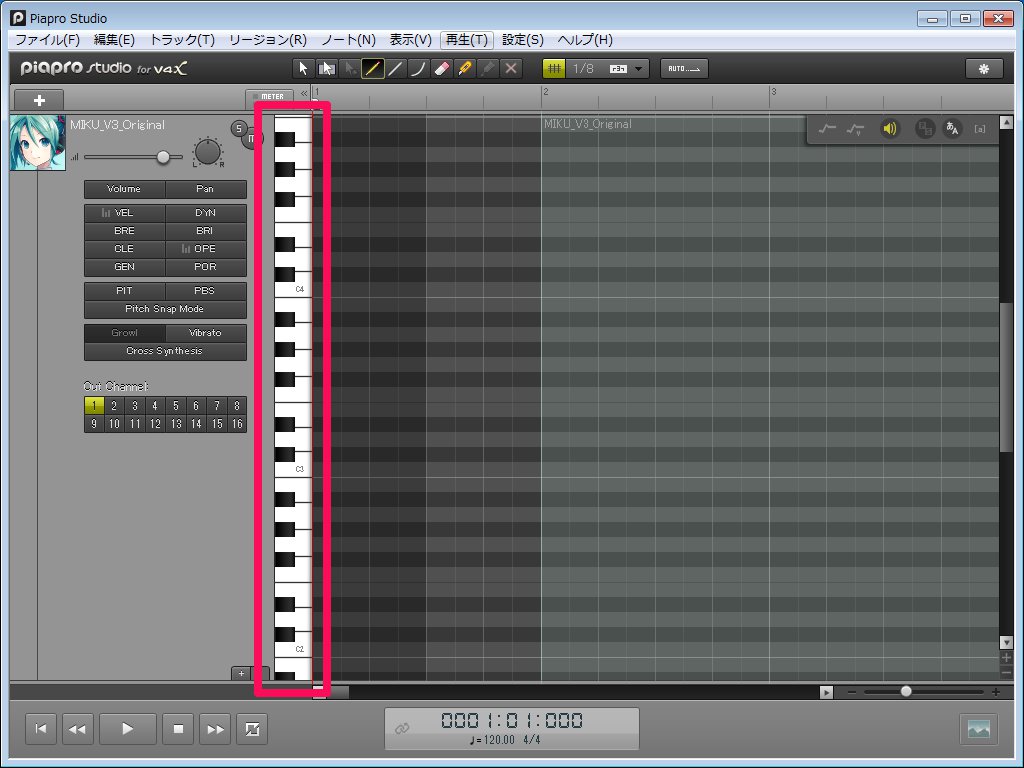Viewport: 1024px width, 768px height.
Task: Click the delete X tool
Action: pyautogui.click(x=511, y=69)
